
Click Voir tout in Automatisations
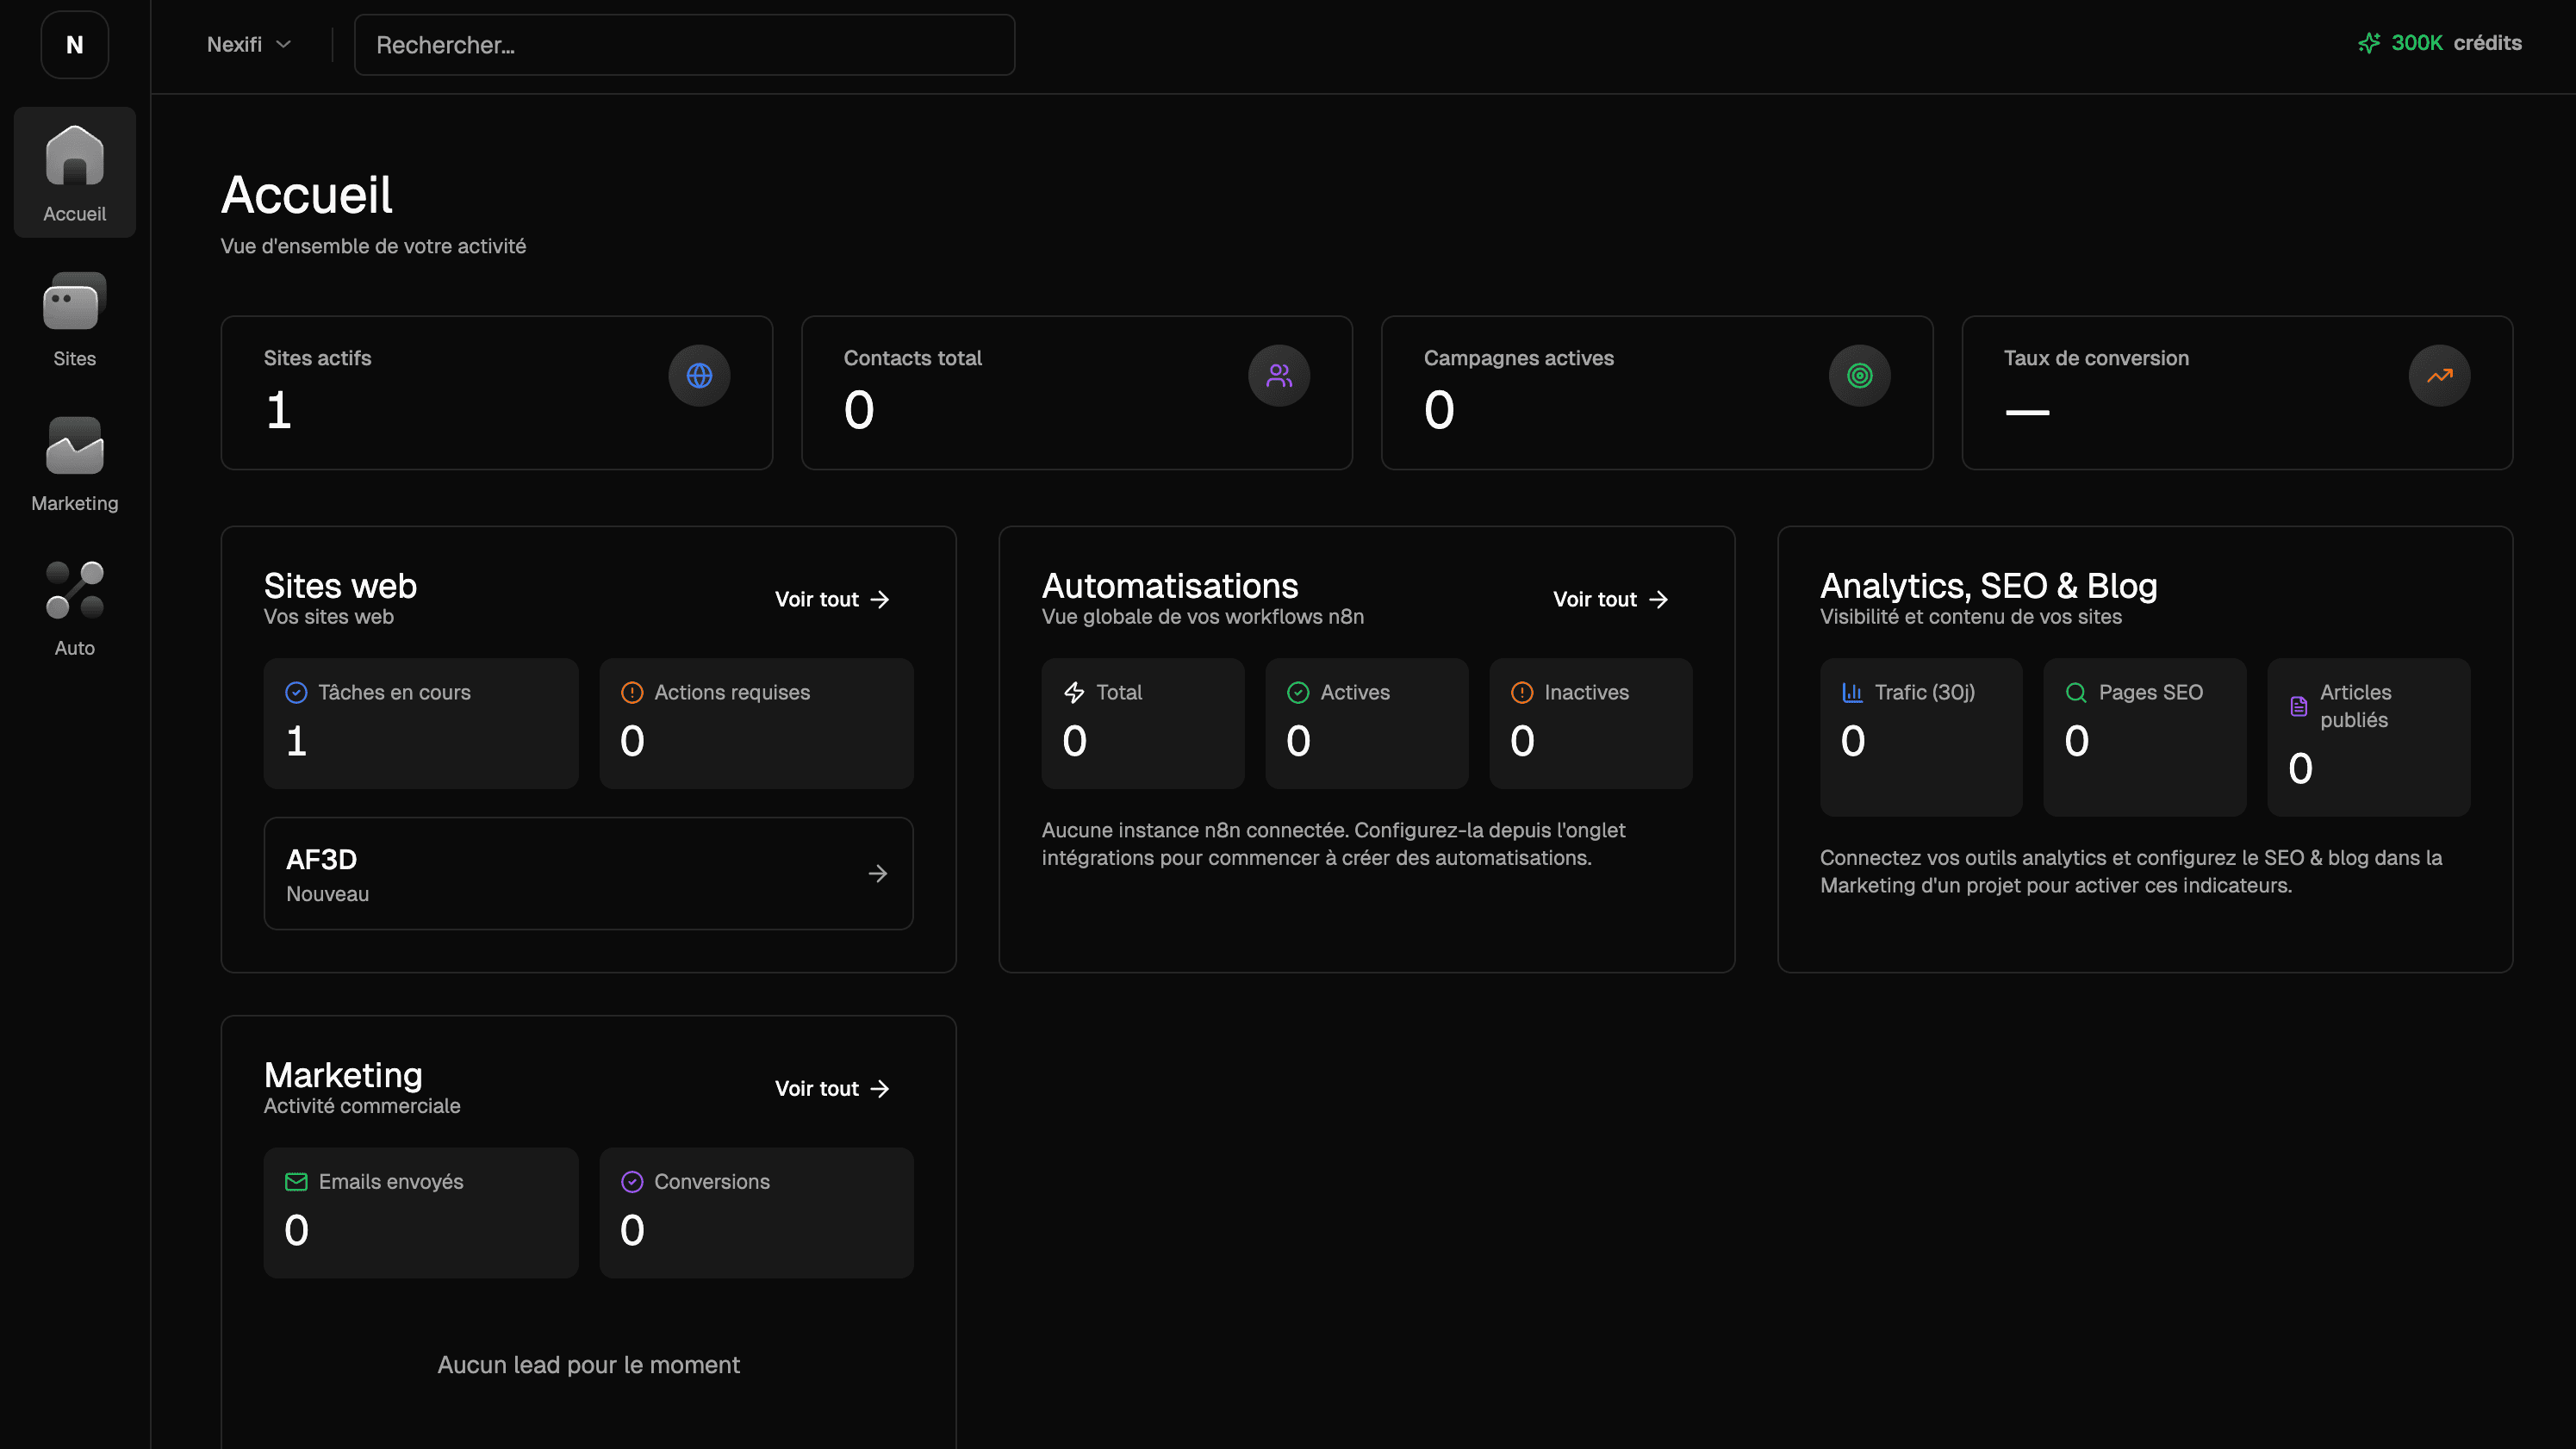[1610, 599]
